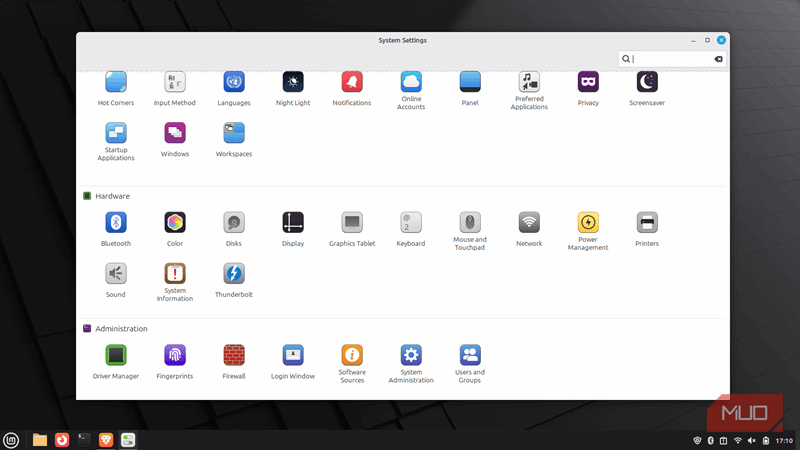This screenshot has width=800, height=450.
Task: Open Mouse and Touchpad settings
Action: pyautogui.click(x=470, y=223)
